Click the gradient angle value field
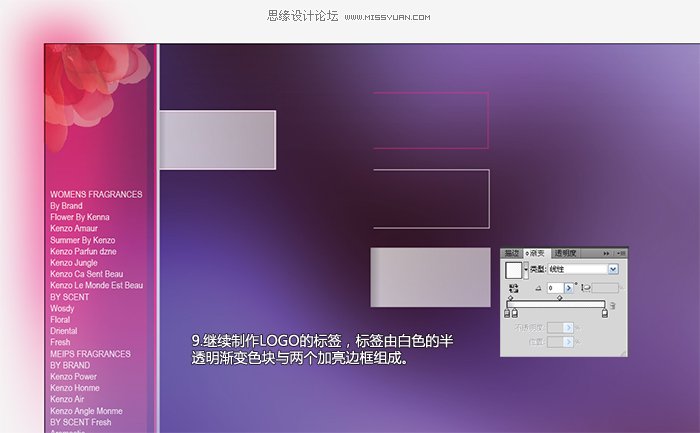700x433 pixels. (x=555, y=288)
